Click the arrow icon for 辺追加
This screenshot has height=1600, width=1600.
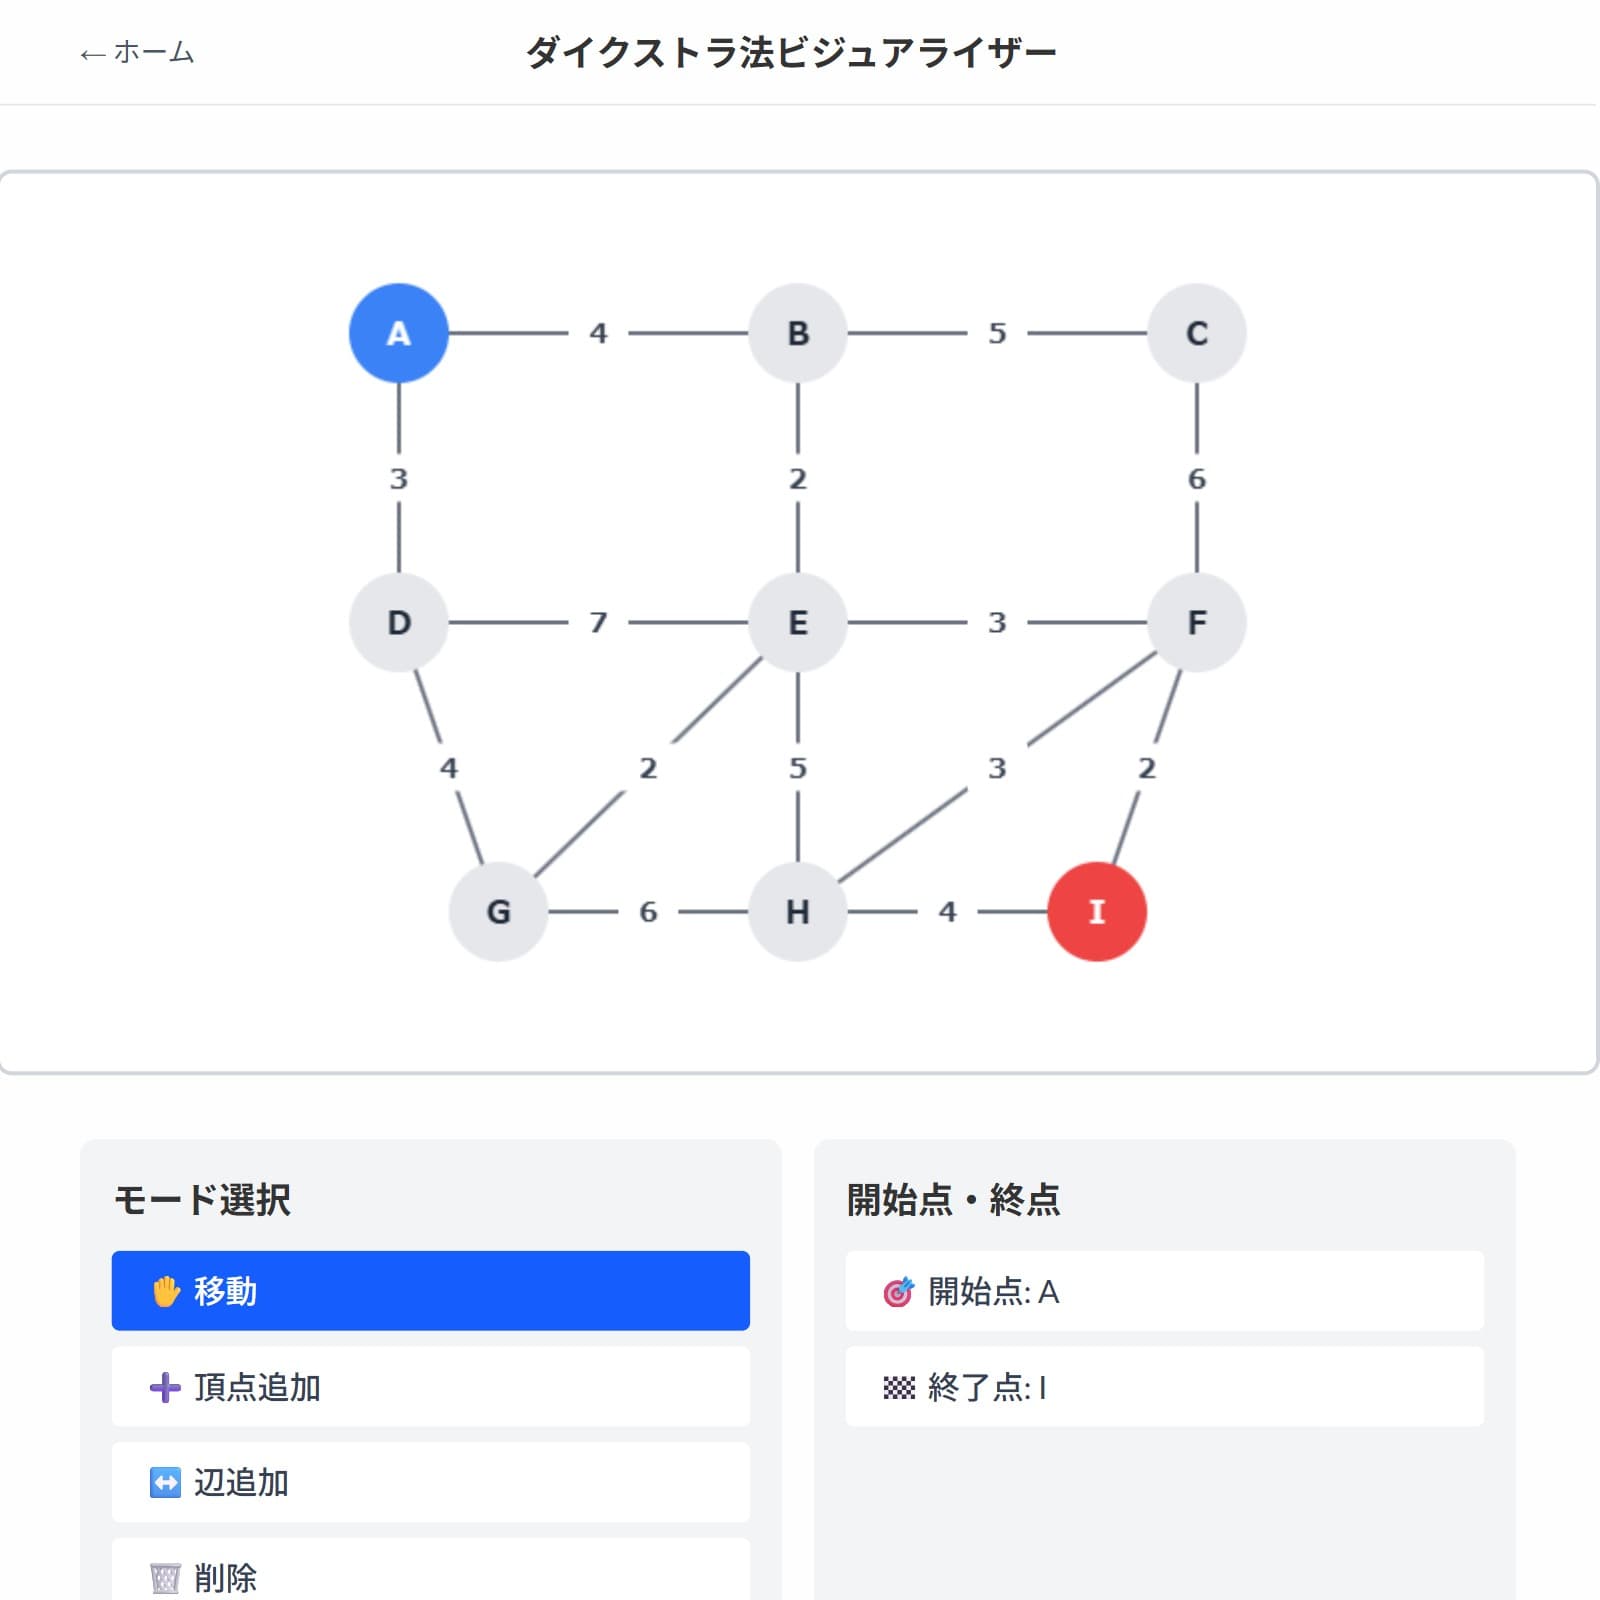pyautogui.click(x=165, y=1482)
